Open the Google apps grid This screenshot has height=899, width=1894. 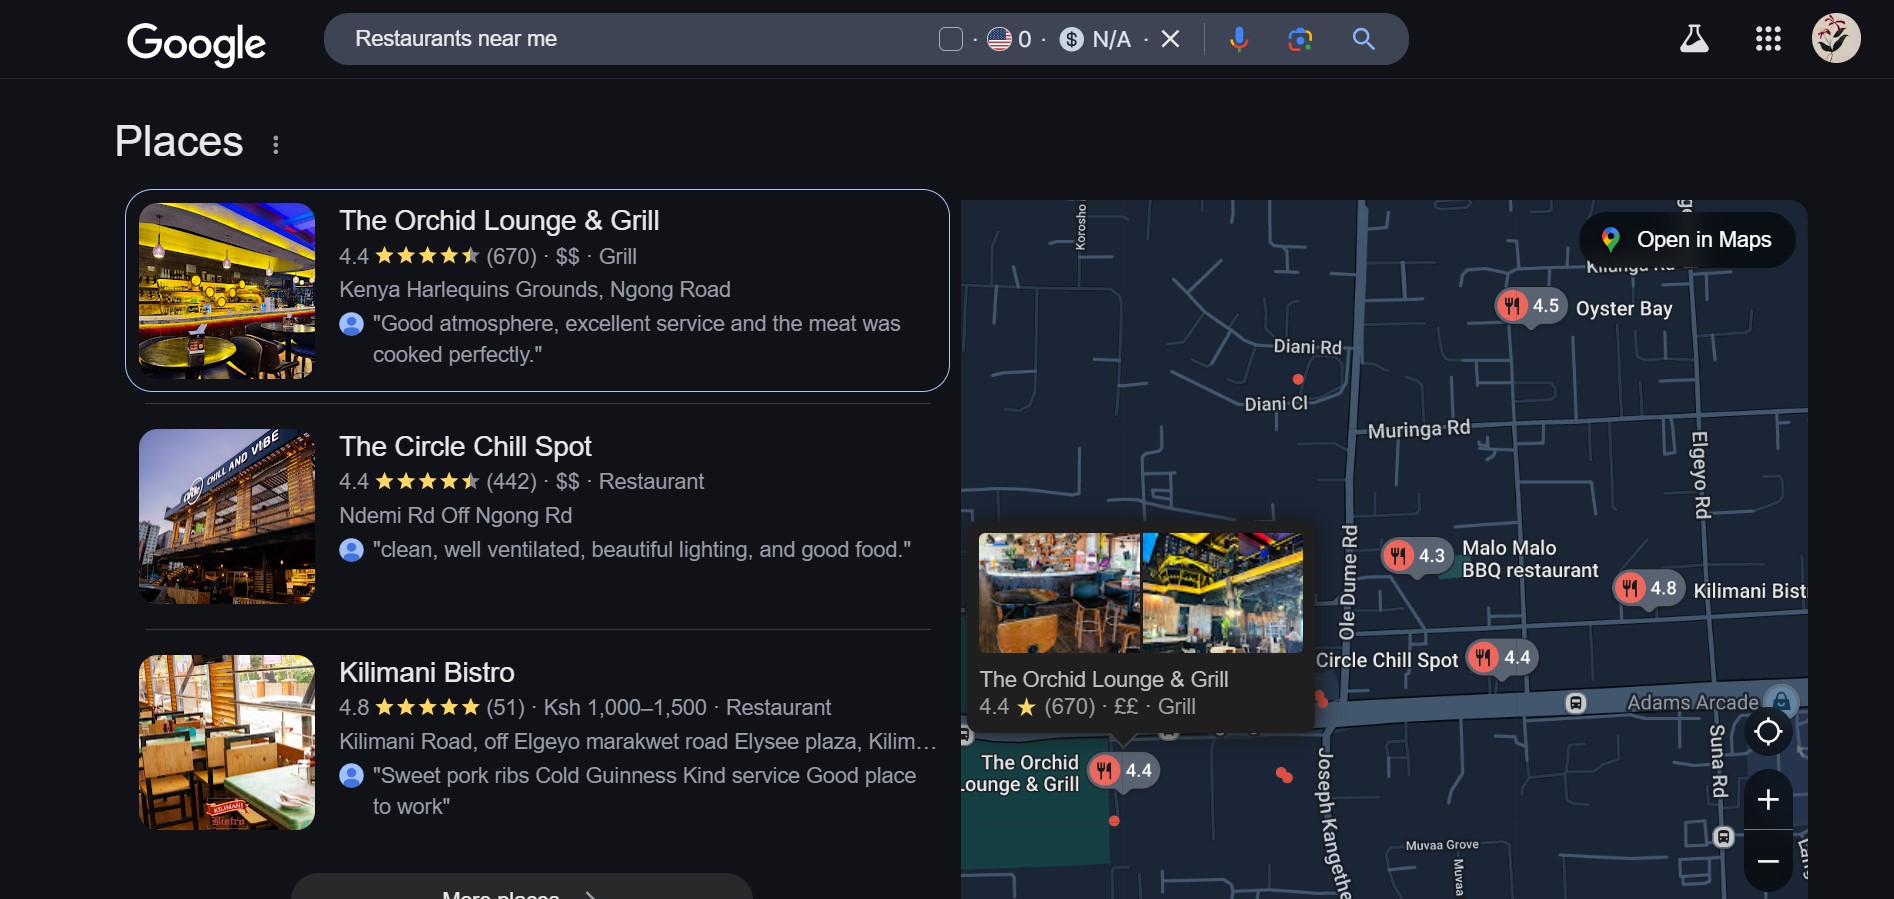pos(1768,39)
